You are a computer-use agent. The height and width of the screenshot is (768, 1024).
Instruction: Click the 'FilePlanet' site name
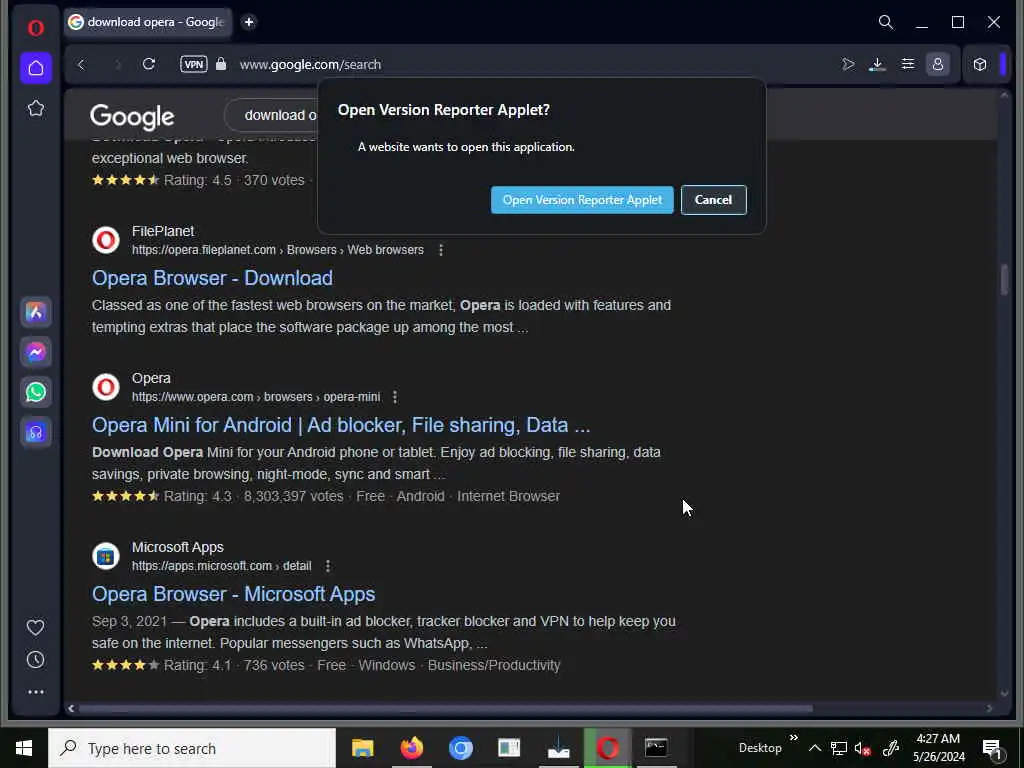click(163, 231)
